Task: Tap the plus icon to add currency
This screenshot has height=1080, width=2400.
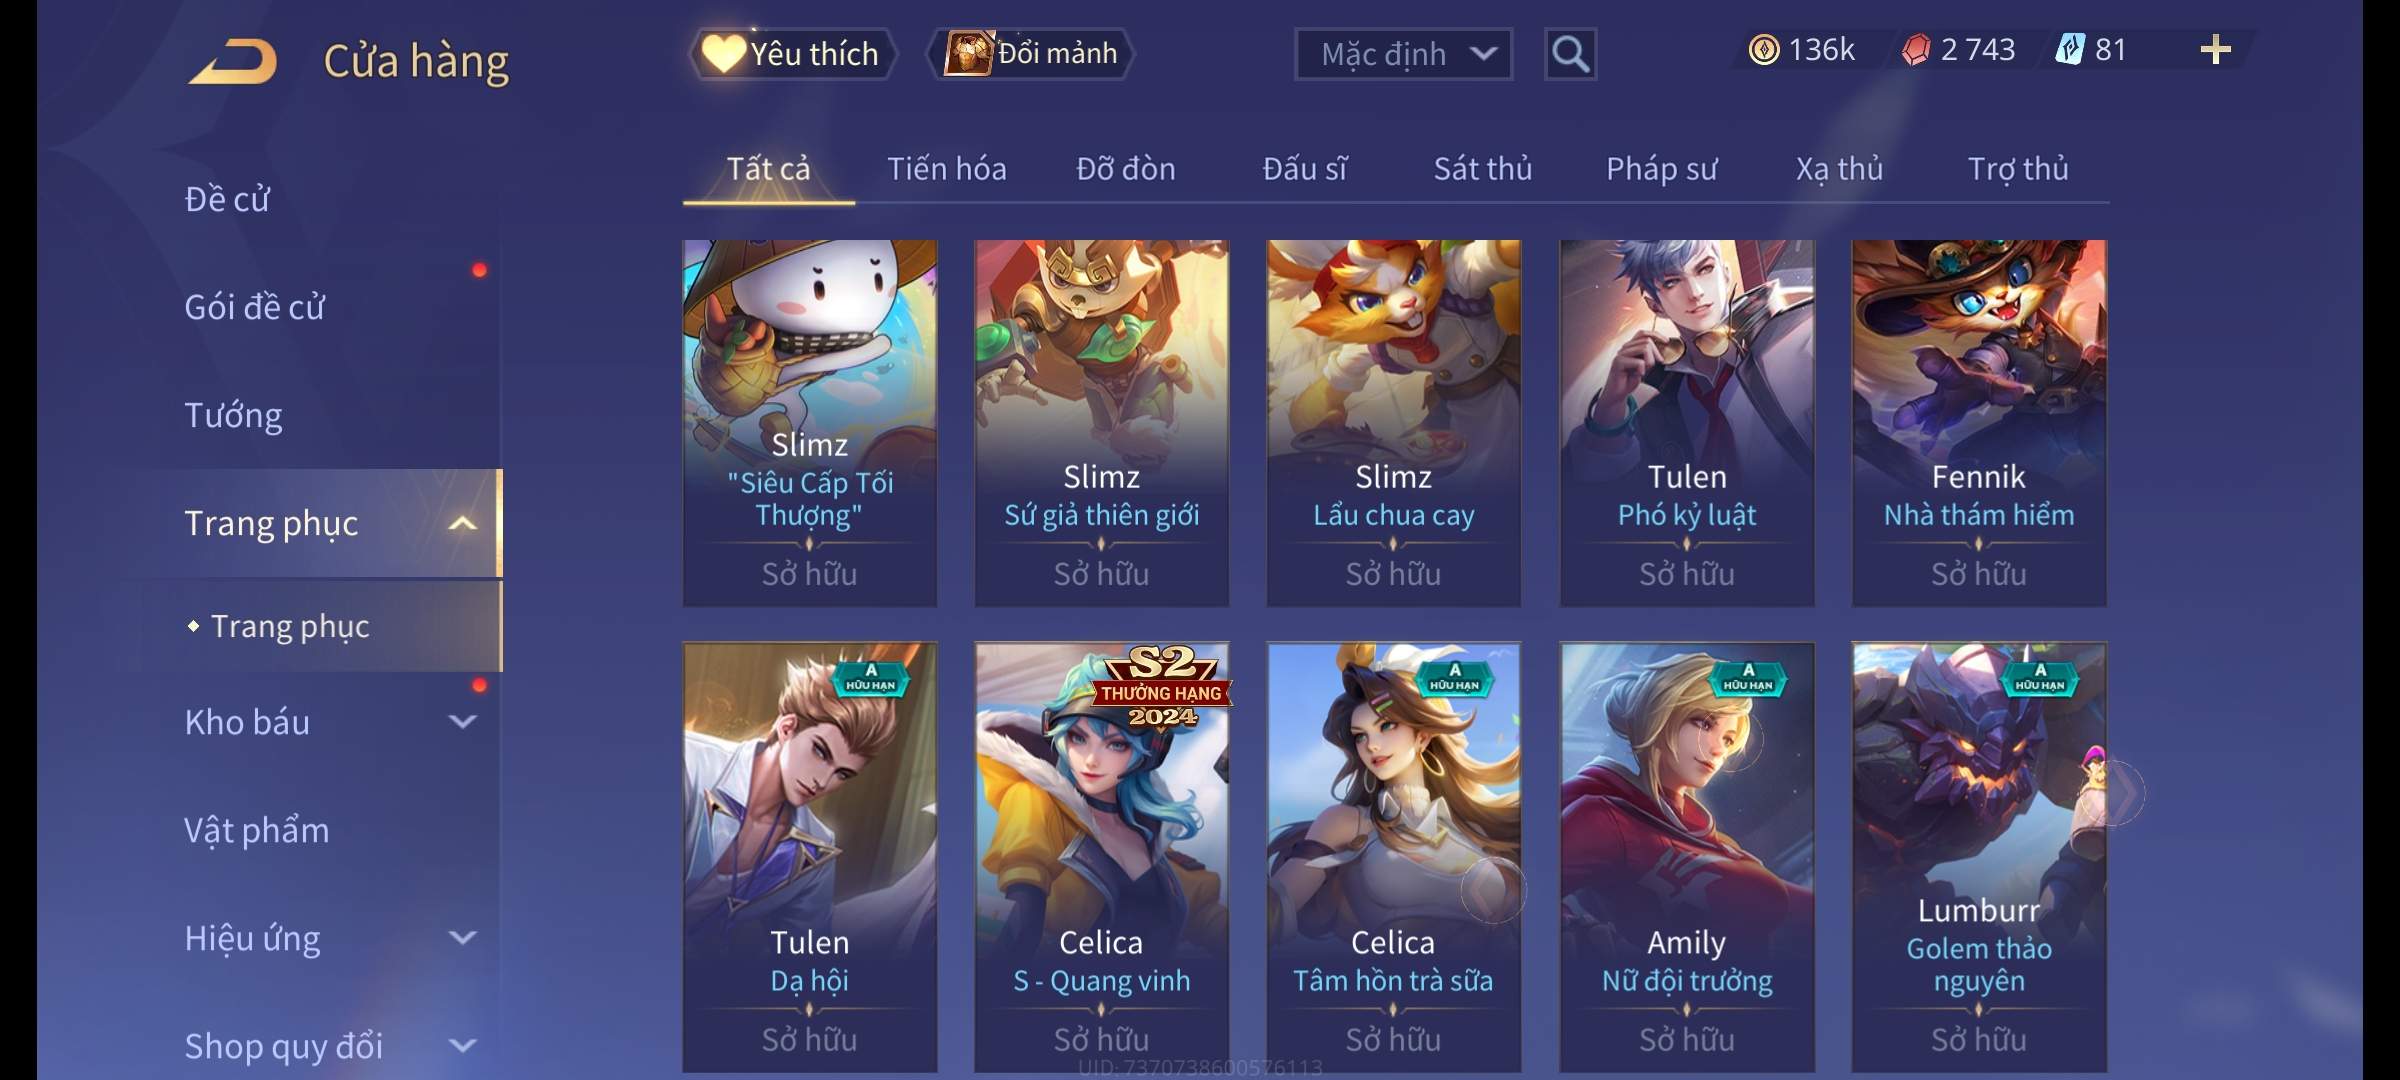Action: point(2215,50)
